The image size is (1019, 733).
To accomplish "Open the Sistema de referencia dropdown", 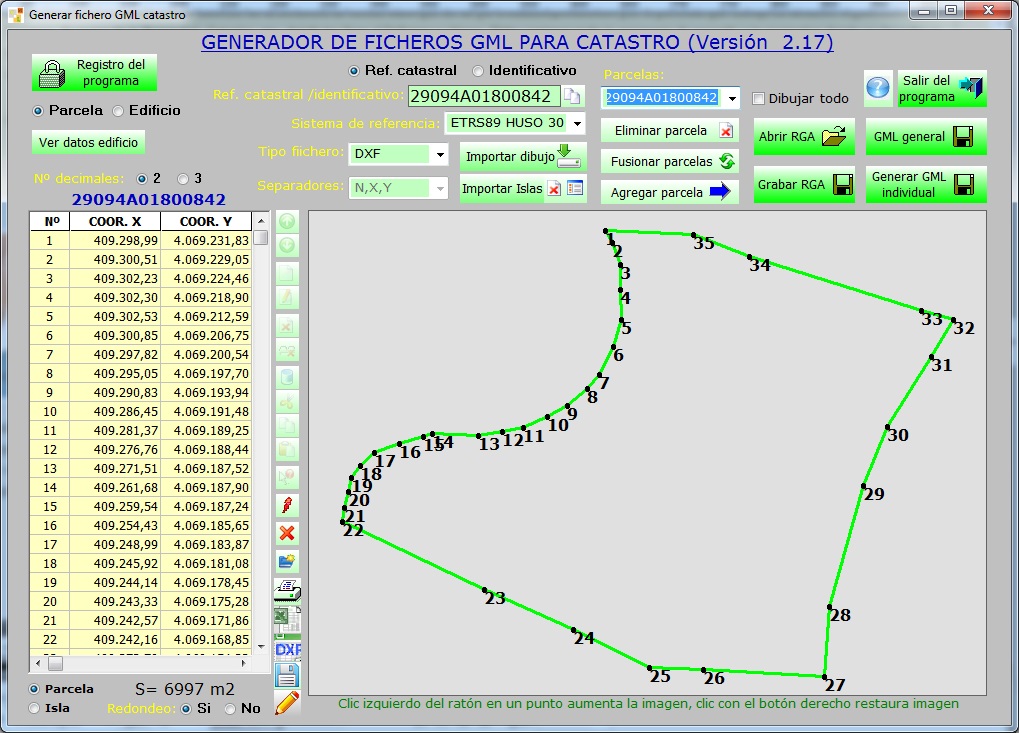I will [577, 123].
